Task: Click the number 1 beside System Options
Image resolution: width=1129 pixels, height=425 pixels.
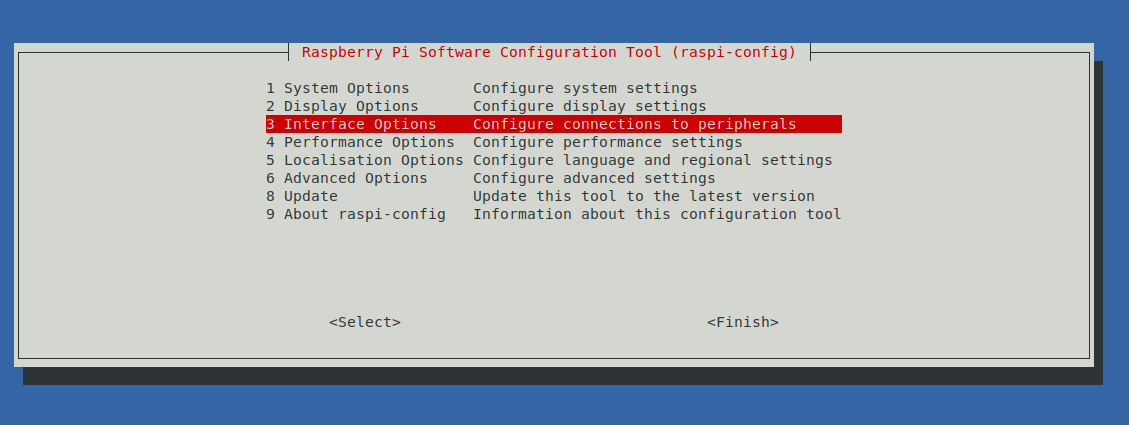Action: point(270,88)
